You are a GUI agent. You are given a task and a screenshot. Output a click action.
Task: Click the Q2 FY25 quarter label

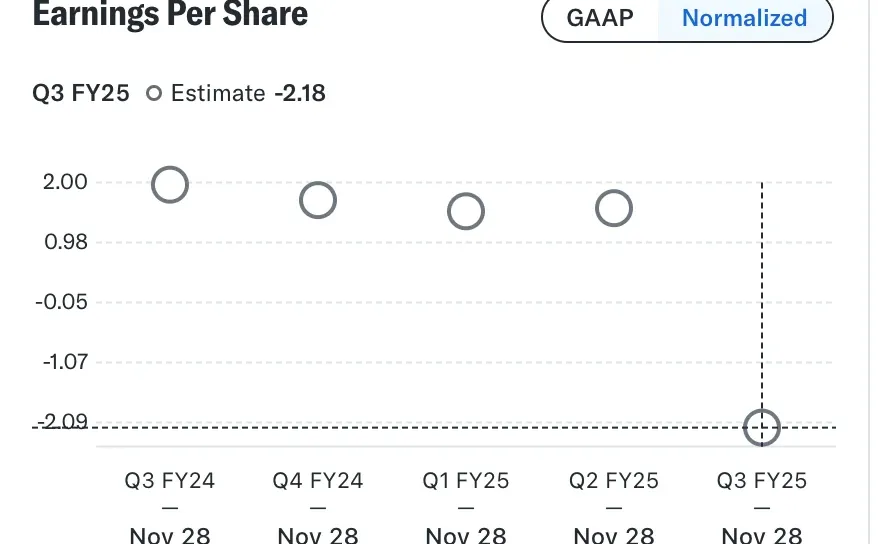(614, 481)
